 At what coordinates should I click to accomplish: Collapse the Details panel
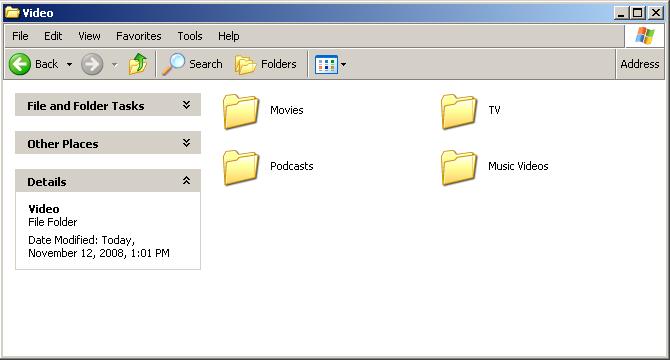[186, 181]
